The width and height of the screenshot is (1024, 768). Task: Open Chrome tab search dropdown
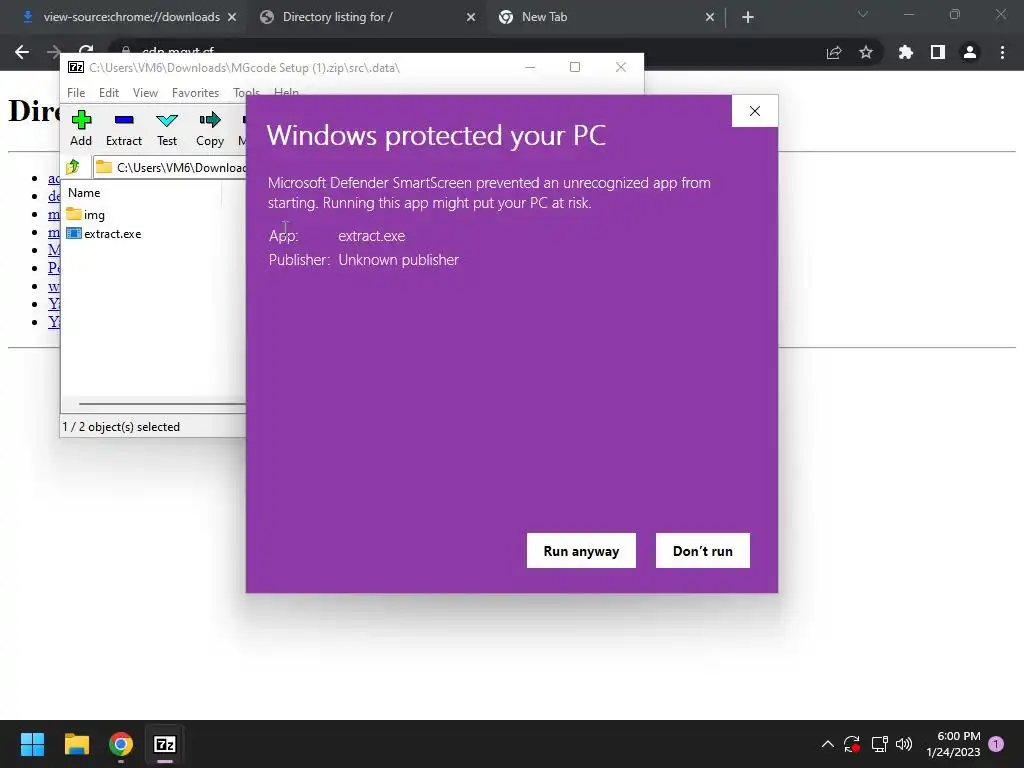[863, 14]
